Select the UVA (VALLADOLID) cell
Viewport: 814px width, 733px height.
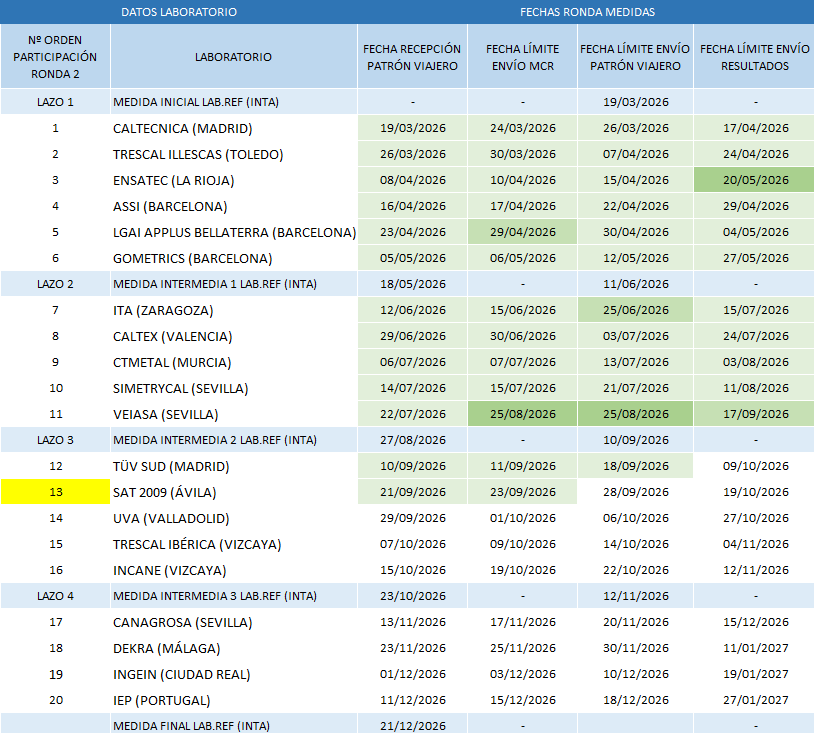[x=234, y=518]
